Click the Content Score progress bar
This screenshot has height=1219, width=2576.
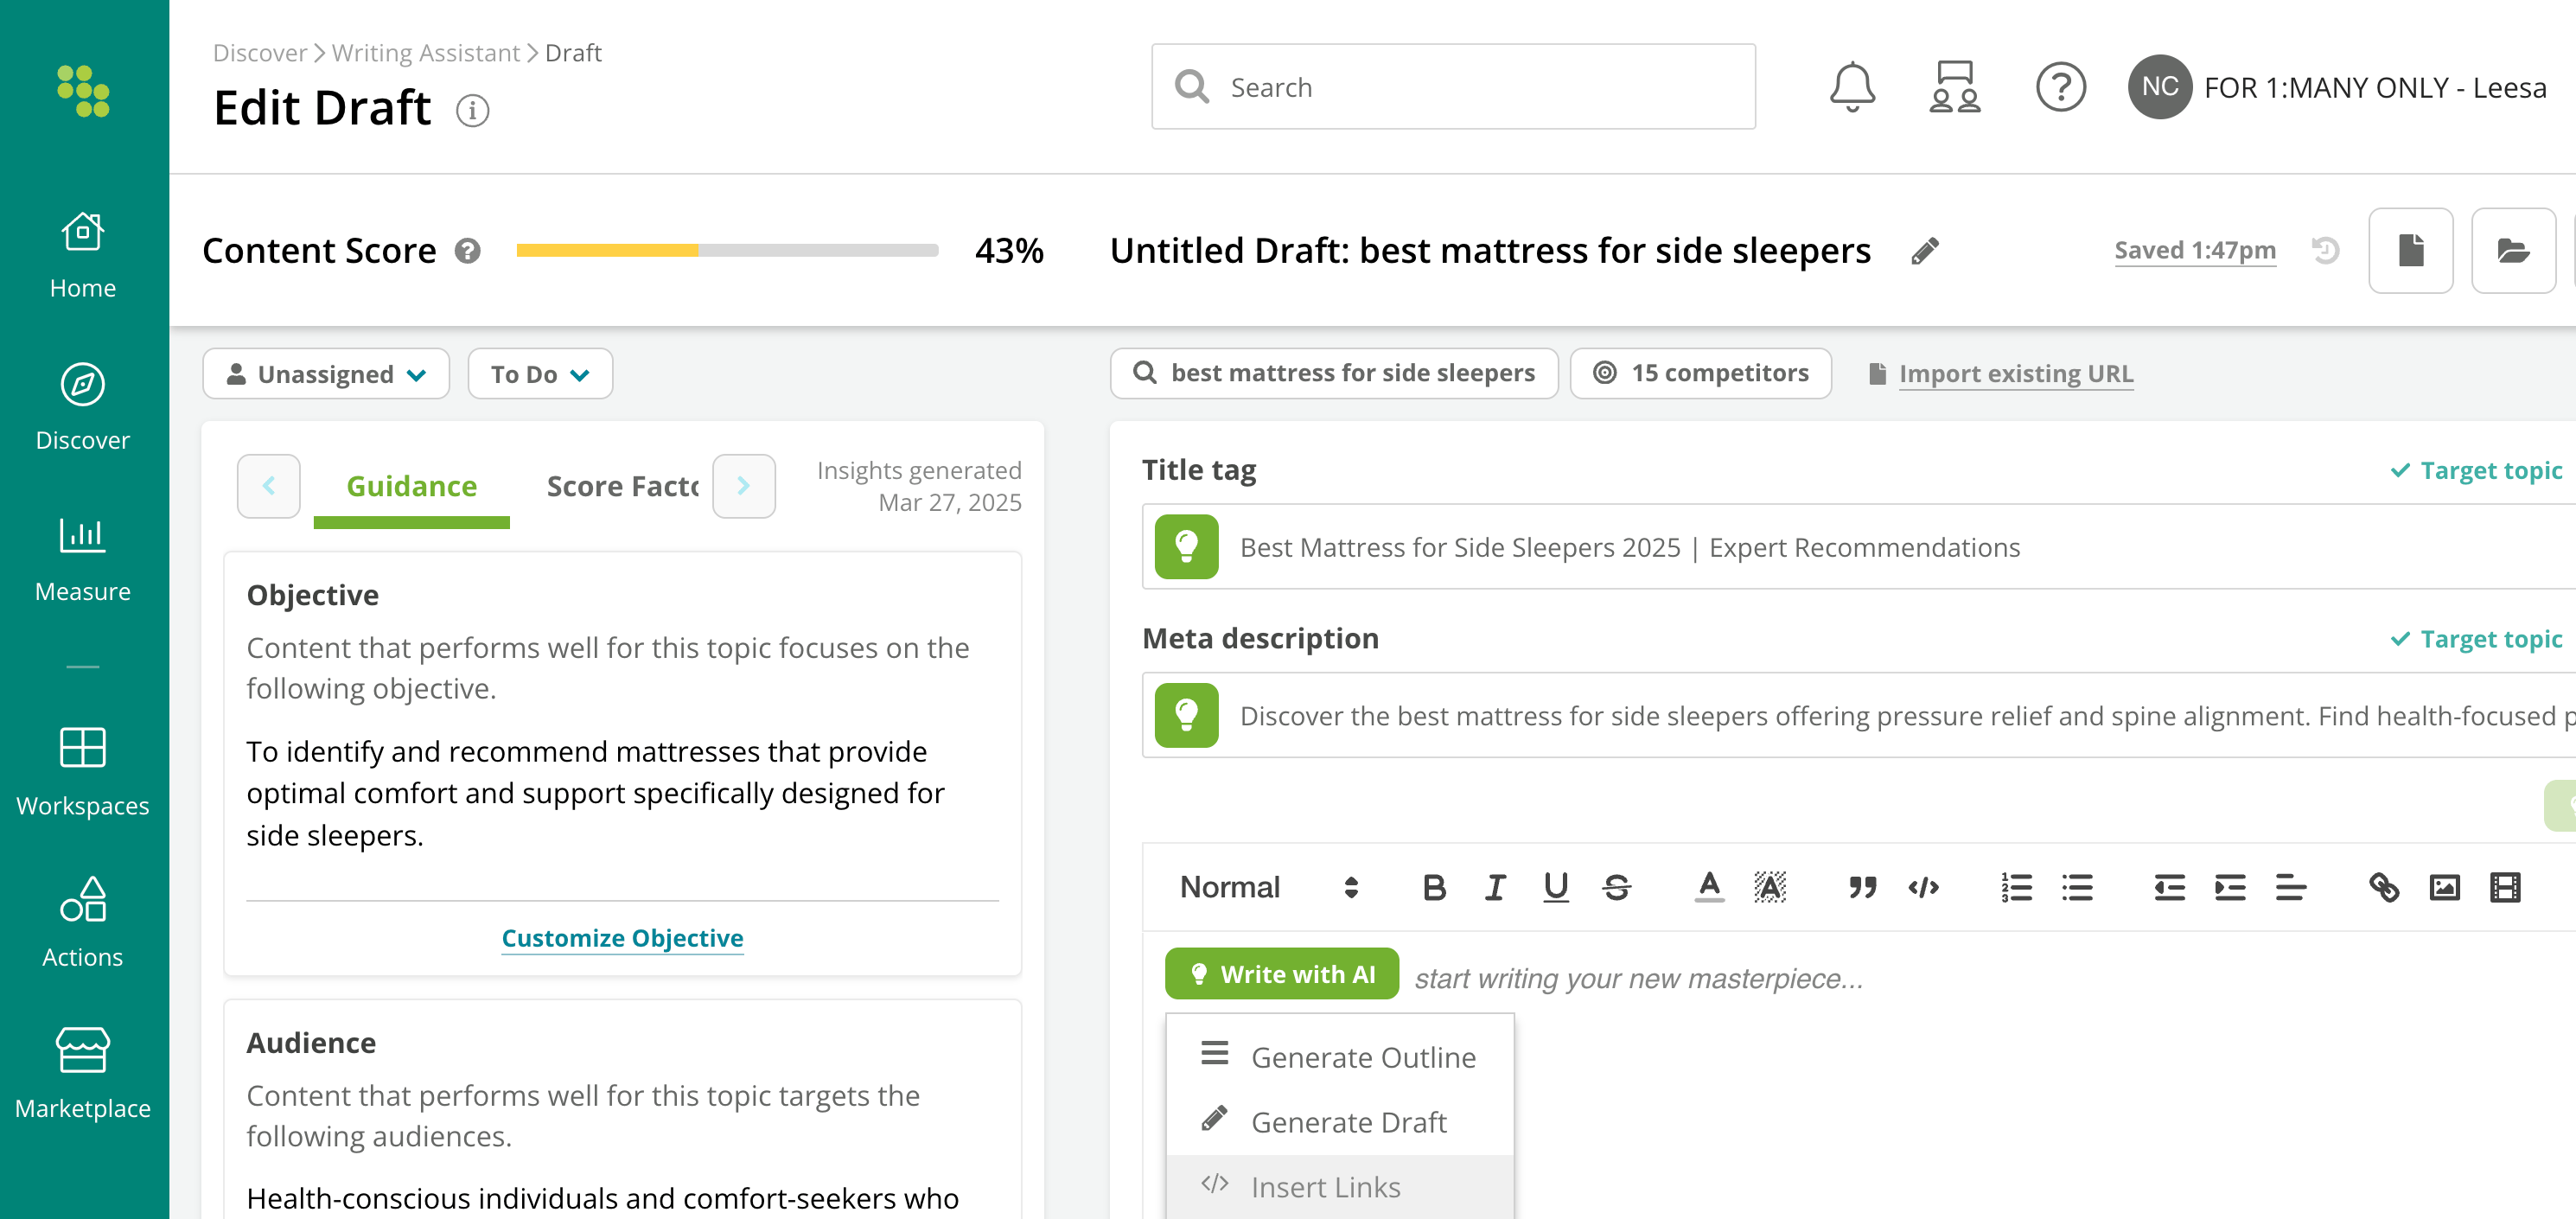click(727, 251)
